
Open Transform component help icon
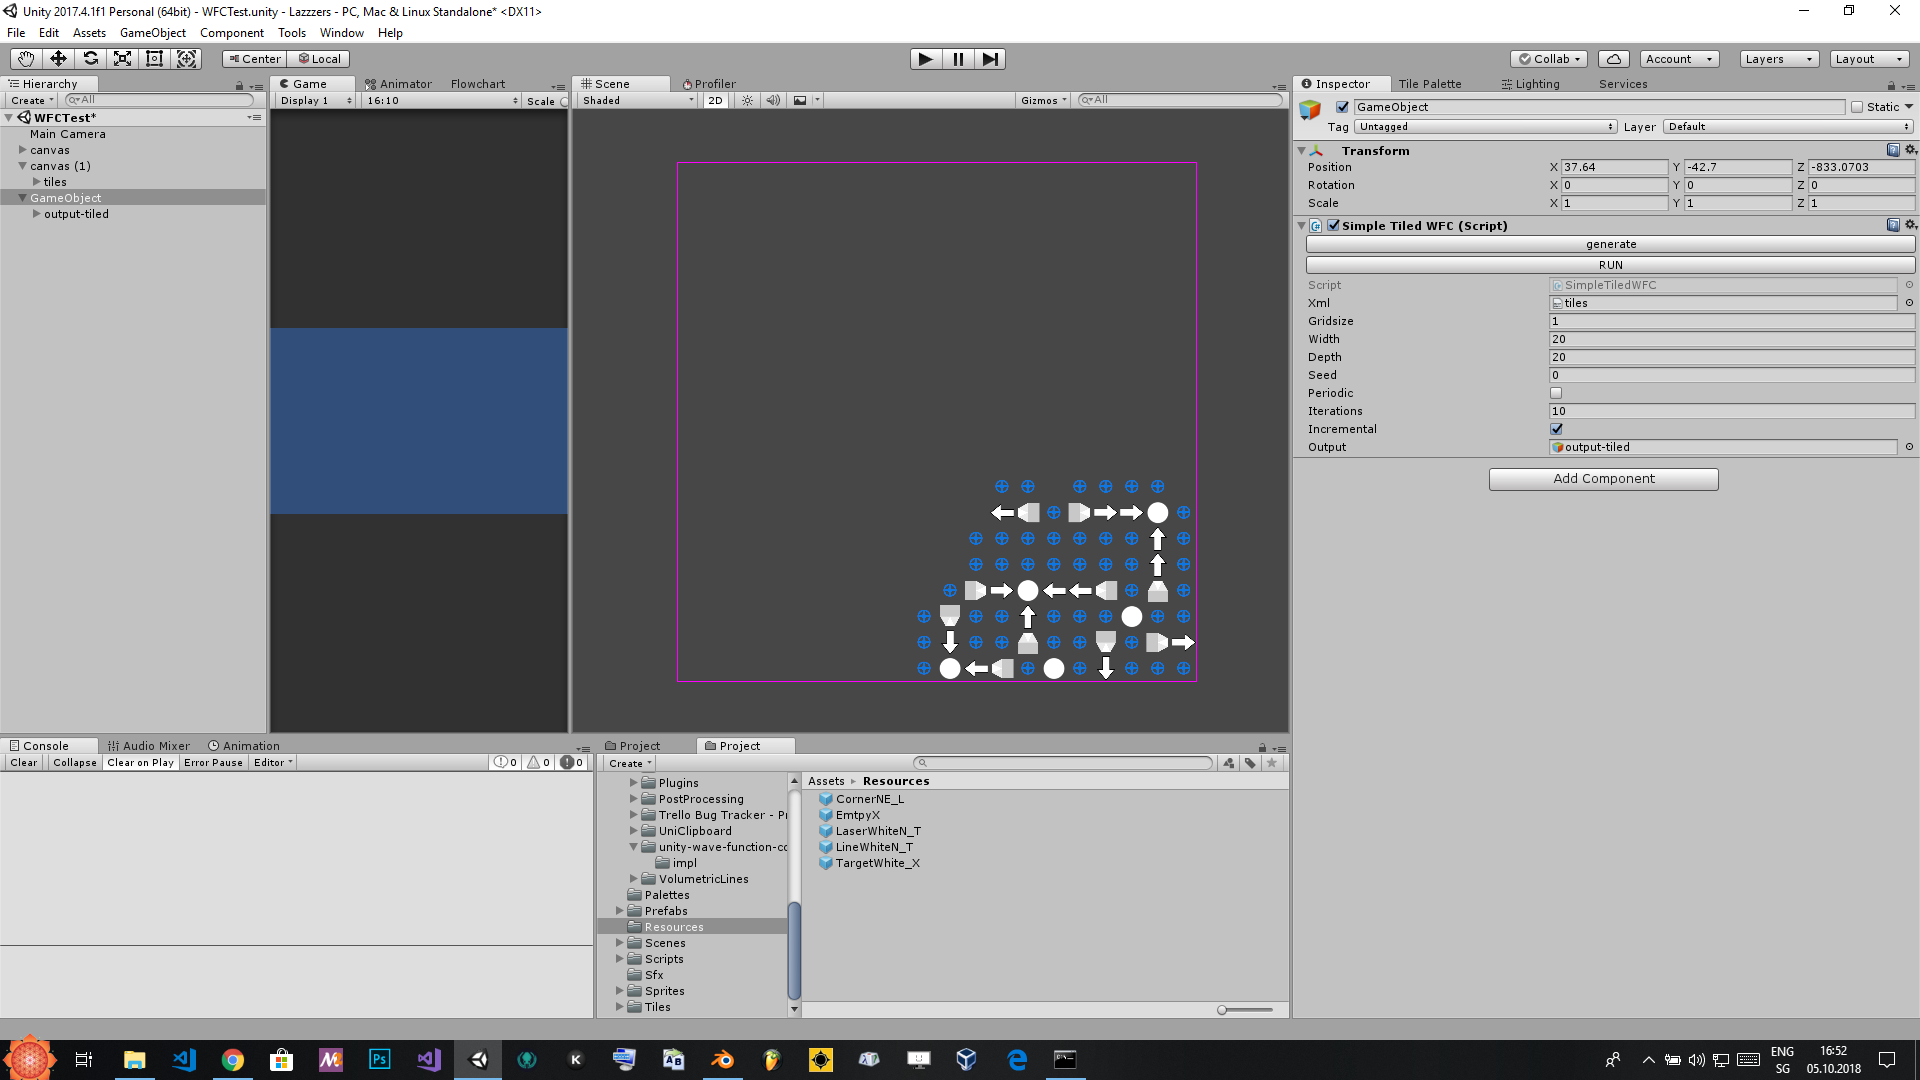[1893, 150]
